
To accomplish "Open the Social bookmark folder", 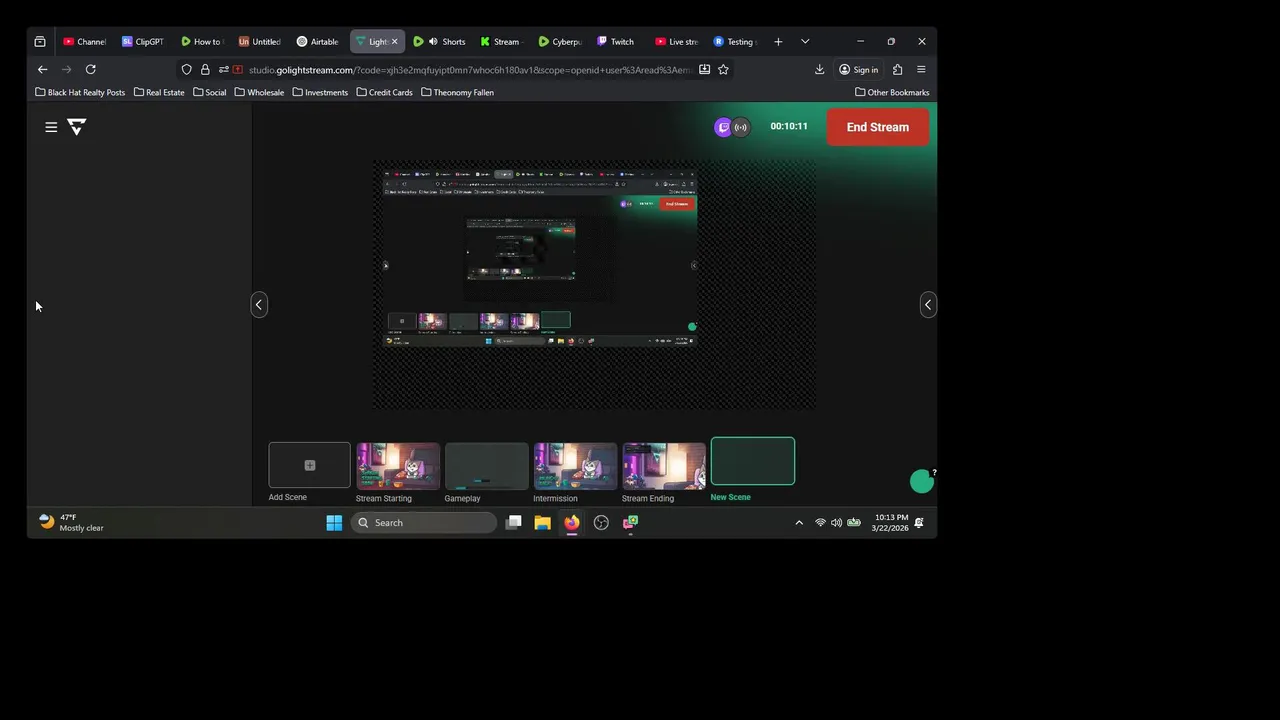I will (x=209, y=92).
